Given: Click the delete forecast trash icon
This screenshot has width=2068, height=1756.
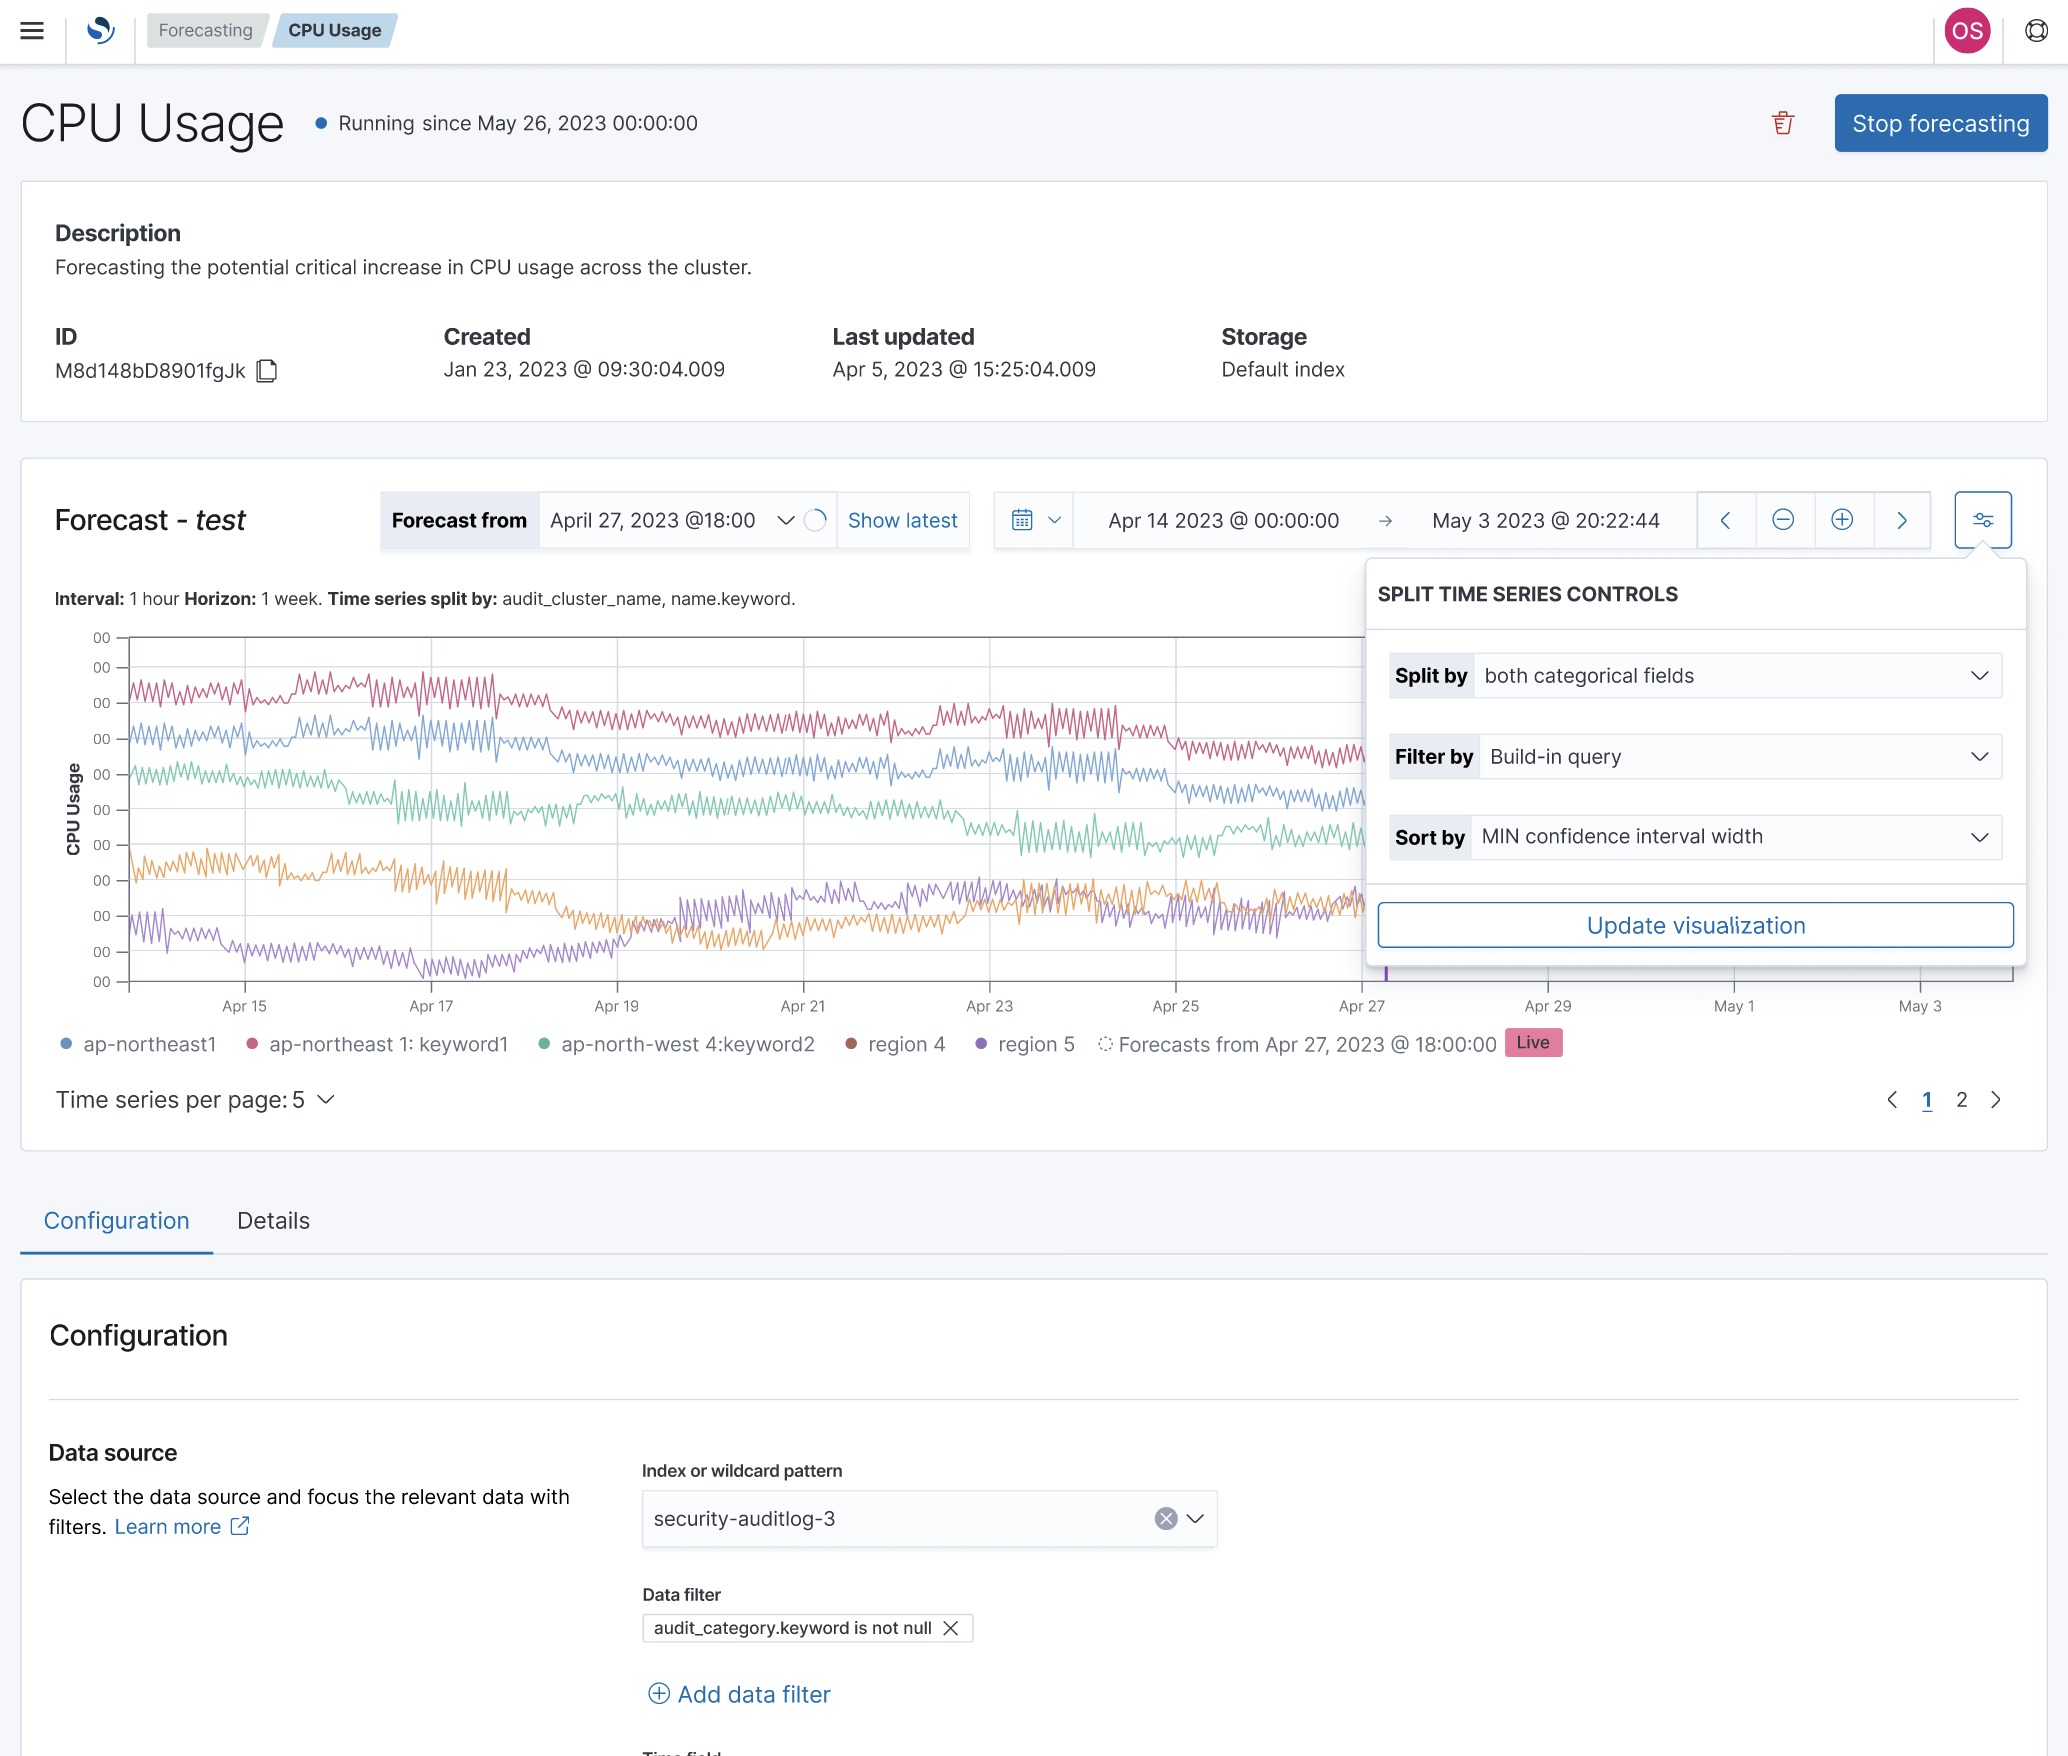Looking at the screenshot, I should click(x=1784, y=122).
